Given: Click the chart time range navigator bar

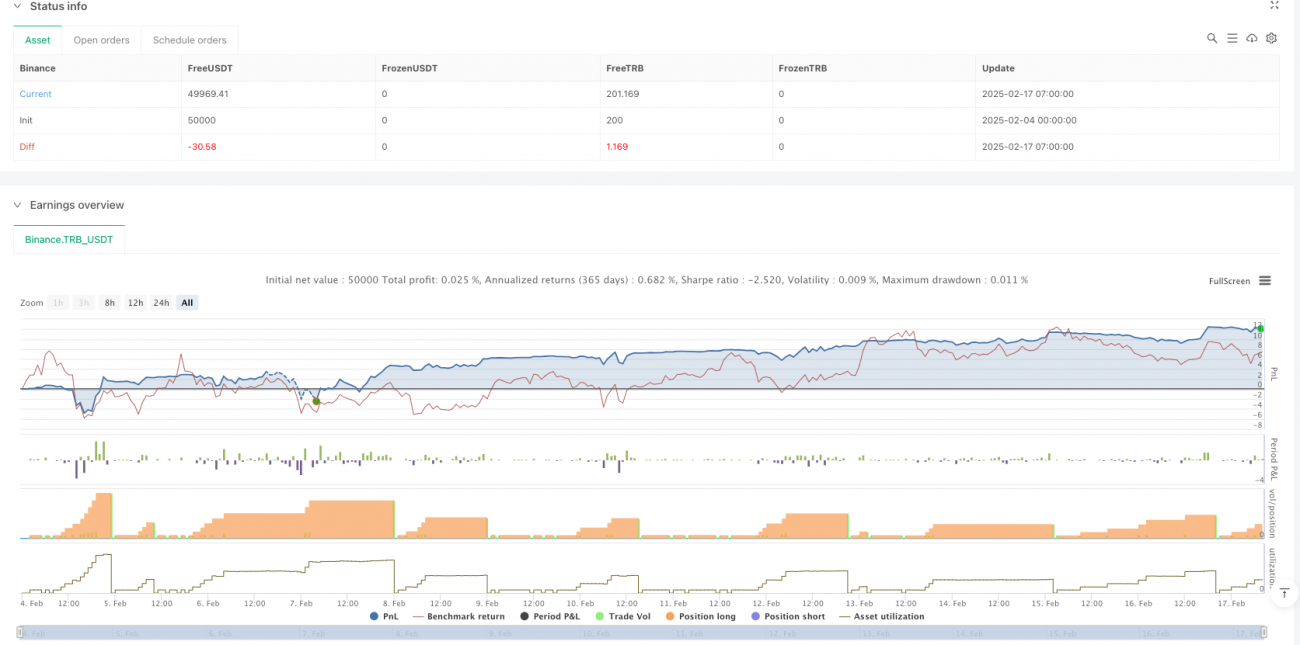Looking at the screenshot, I should tap(640, 632).
